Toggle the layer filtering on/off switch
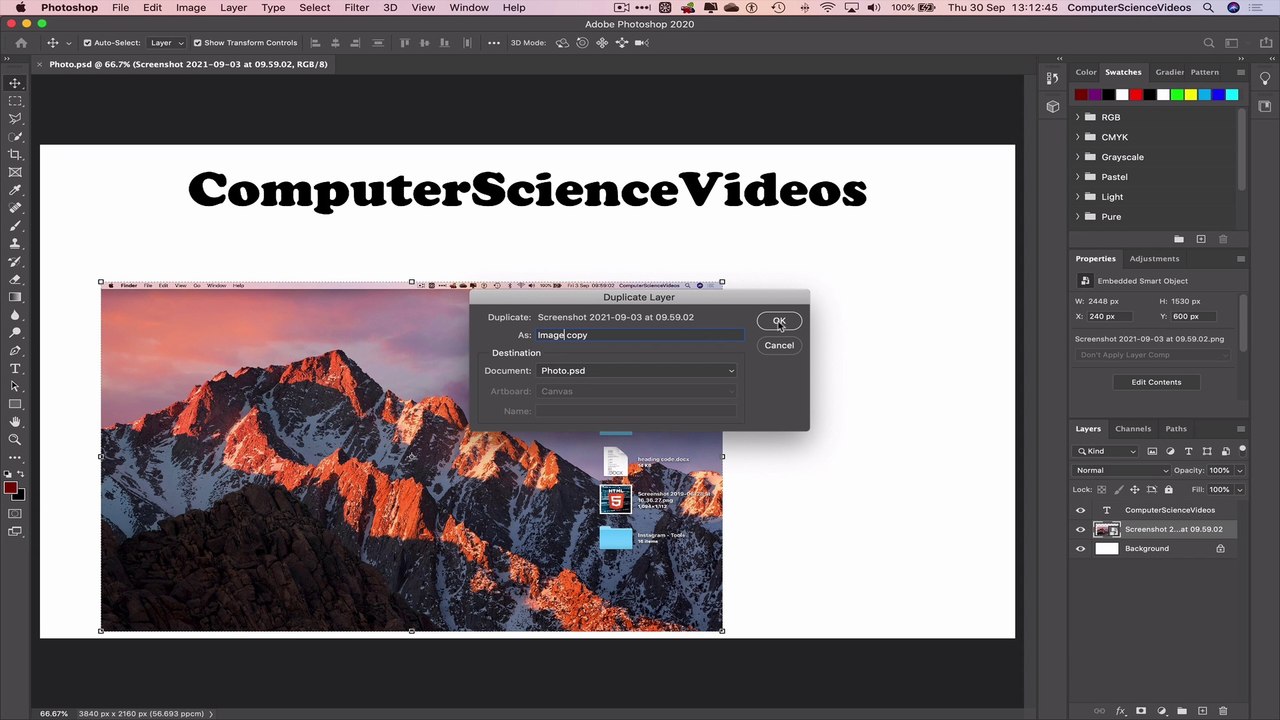The image size is (1280, 720). (x=1242, y=450)
